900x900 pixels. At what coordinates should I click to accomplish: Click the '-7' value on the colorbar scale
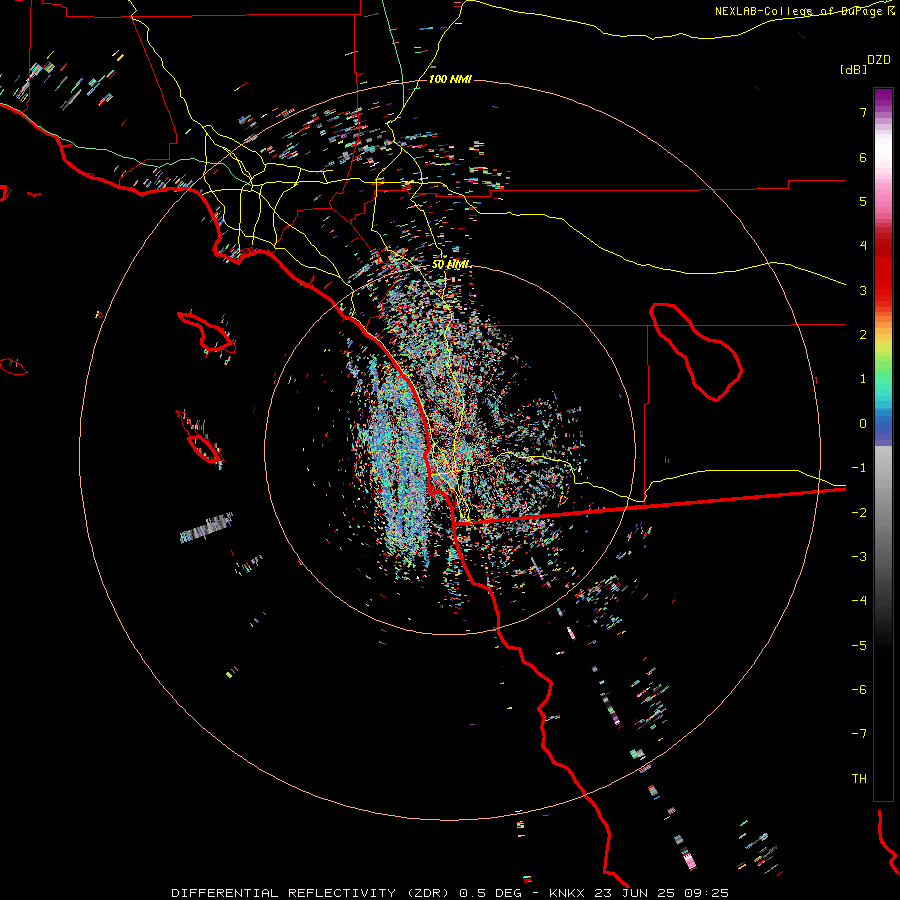coord(859,734)
